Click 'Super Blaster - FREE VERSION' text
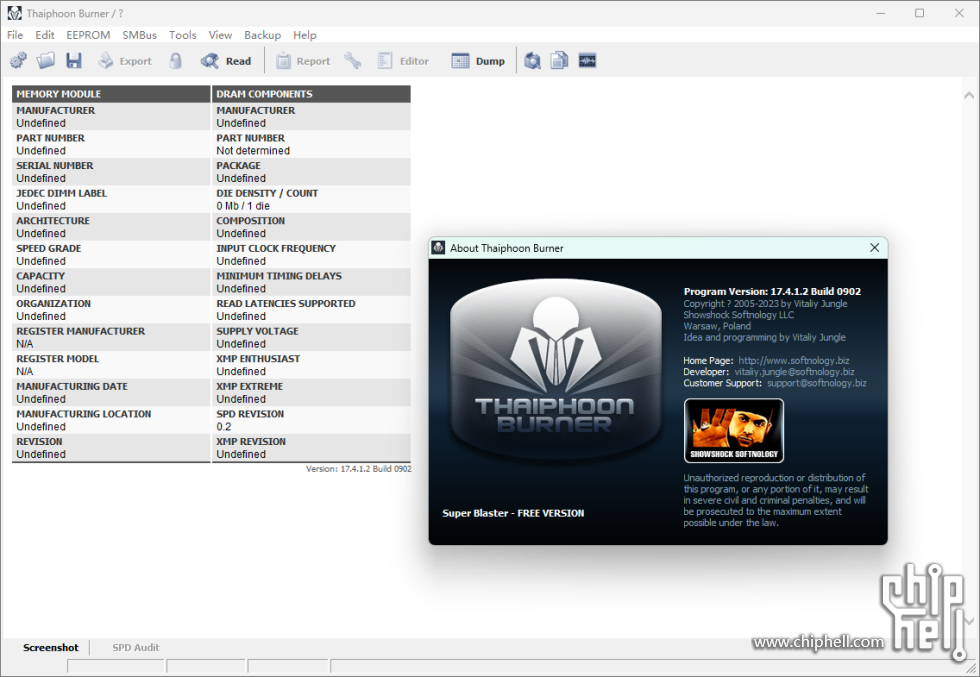This screenshot has width=980, height=677. point(513,513)
